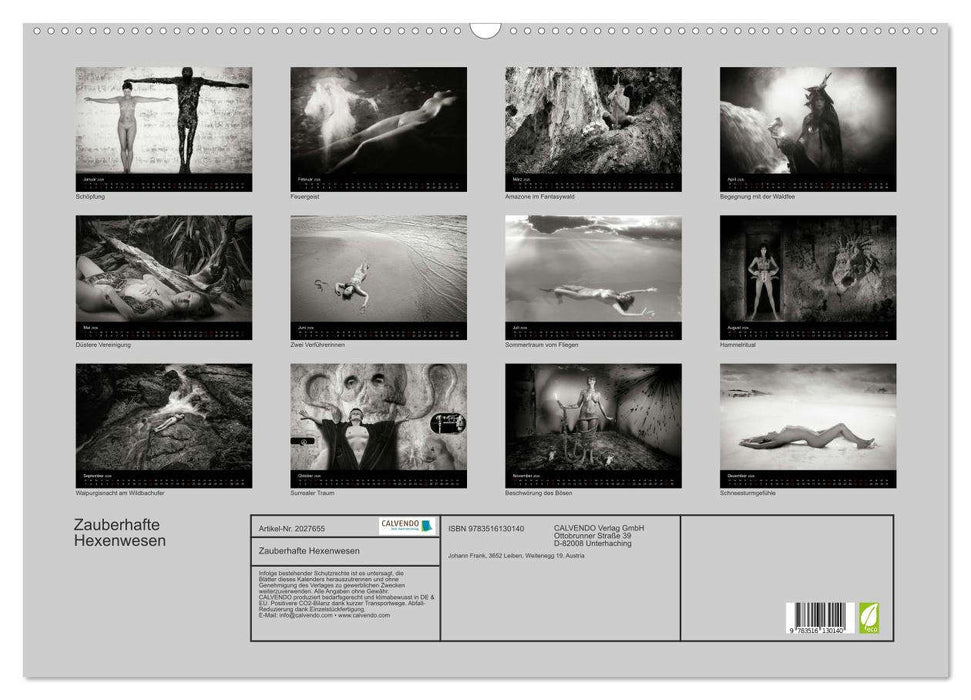
Task: Click the Artikel-Nr. 2027655 field
Action: [x=292, y=527]
